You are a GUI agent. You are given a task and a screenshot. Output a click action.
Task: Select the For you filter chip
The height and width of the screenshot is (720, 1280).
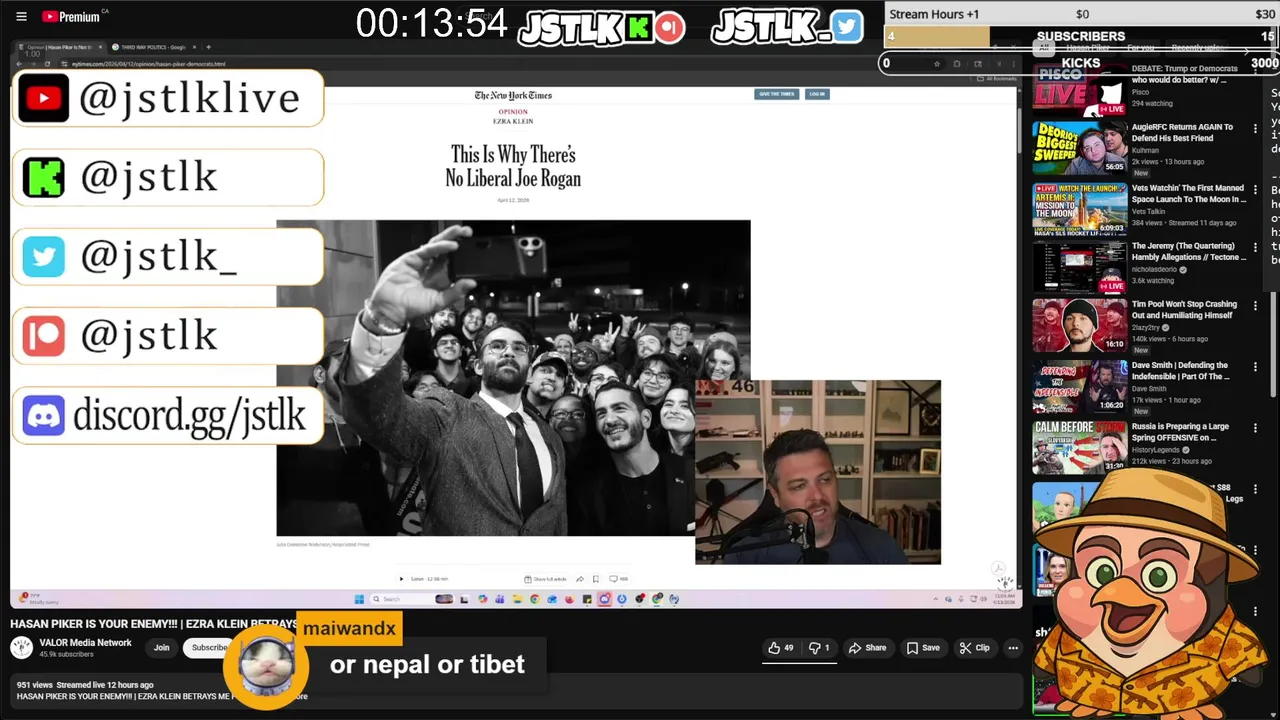1140,48
